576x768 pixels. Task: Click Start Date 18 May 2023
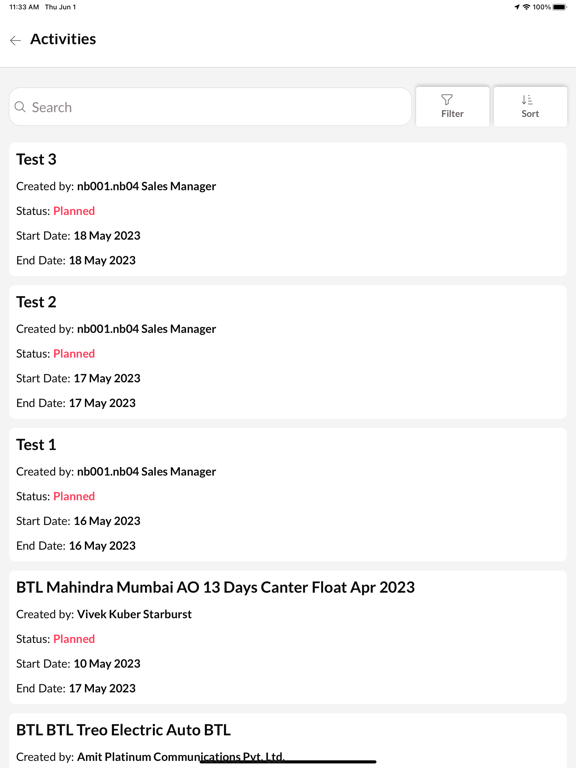point(78,236)
